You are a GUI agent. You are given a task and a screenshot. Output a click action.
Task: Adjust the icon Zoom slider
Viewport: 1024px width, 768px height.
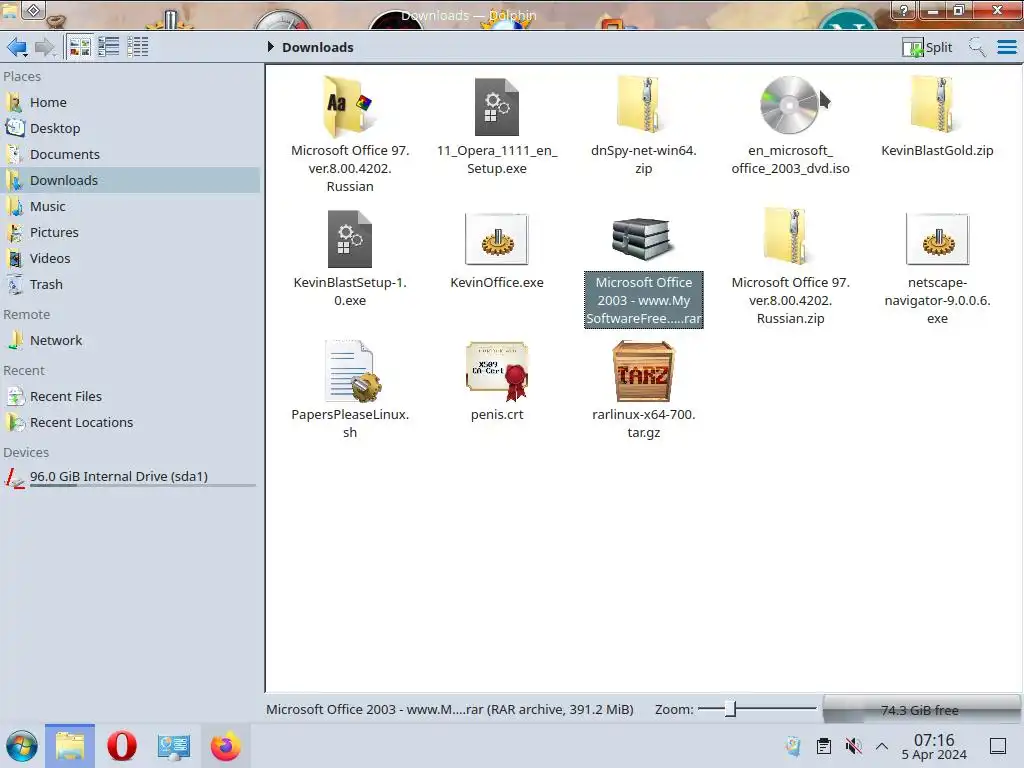[731, 709]
